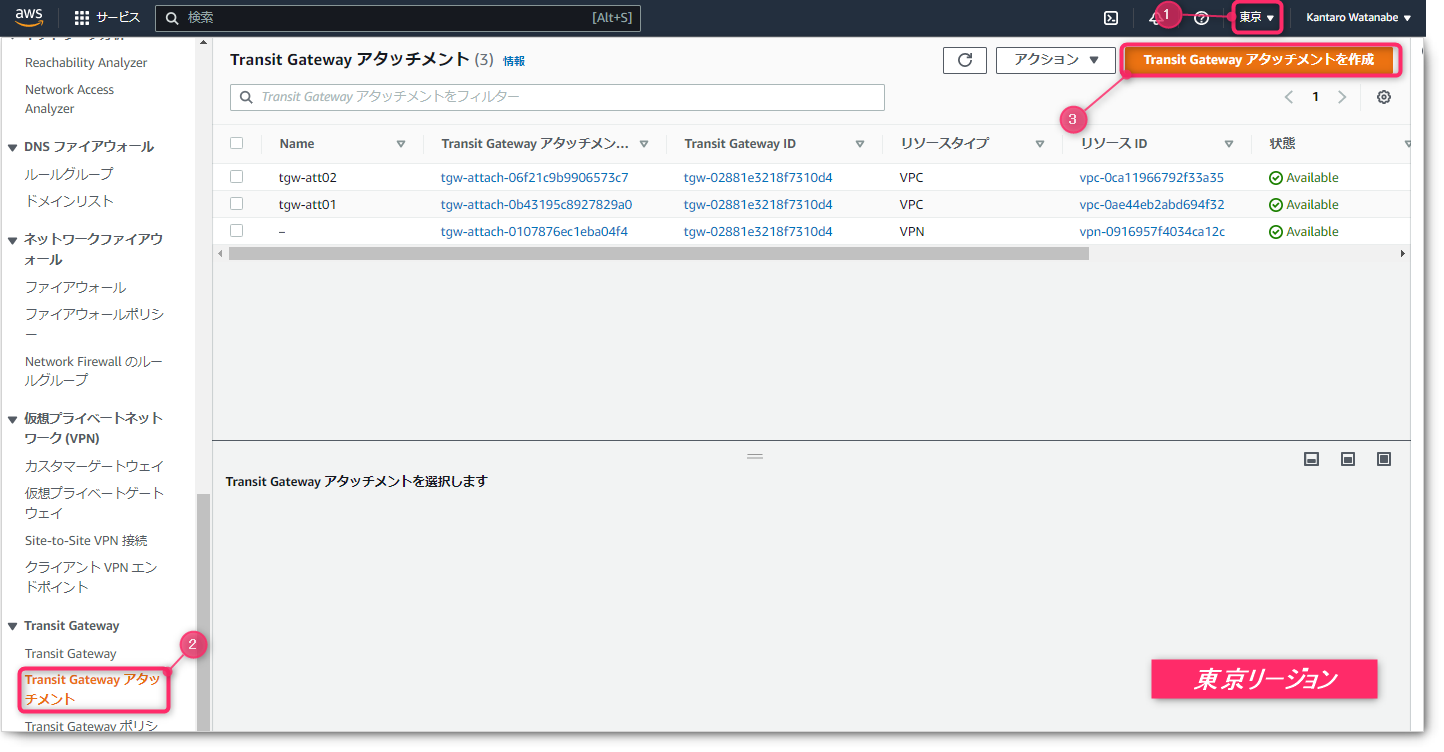
Task: Collapse Transit Gateway sidebar section
Action: pos(12,626)
